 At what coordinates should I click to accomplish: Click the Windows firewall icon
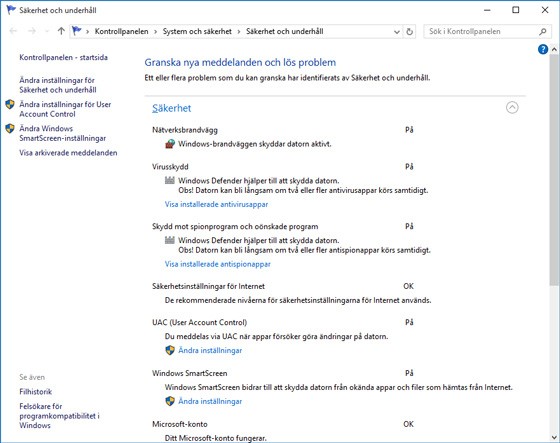pyautogui.click(x=170, y=144)
